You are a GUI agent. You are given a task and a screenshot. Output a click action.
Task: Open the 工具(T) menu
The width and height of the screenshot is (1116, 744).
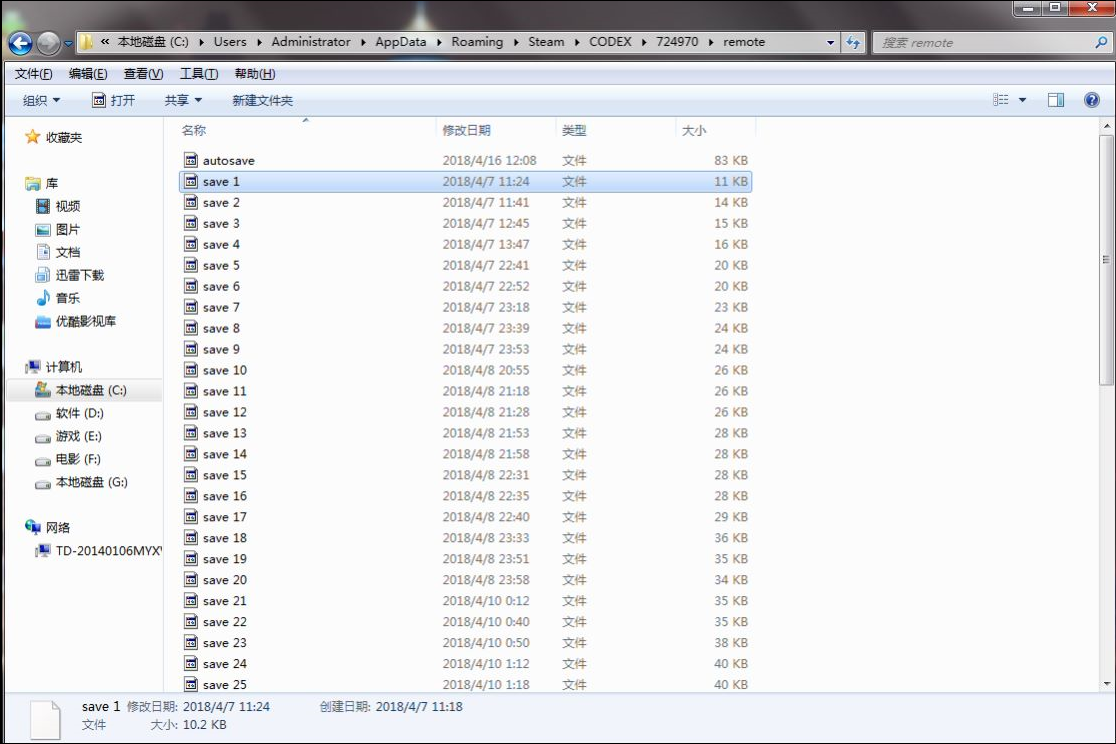point(198,74)
